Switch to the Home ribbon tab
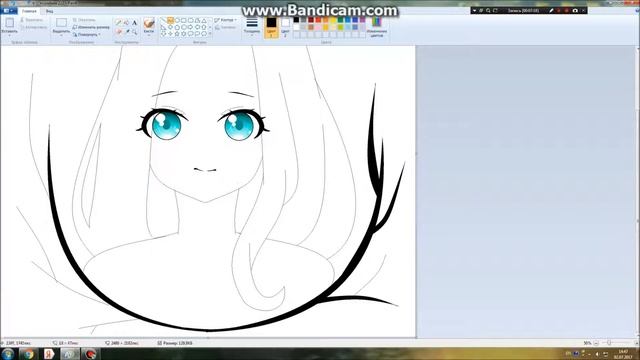This screenshot has height=360, width=640. (x=29, y=11)
